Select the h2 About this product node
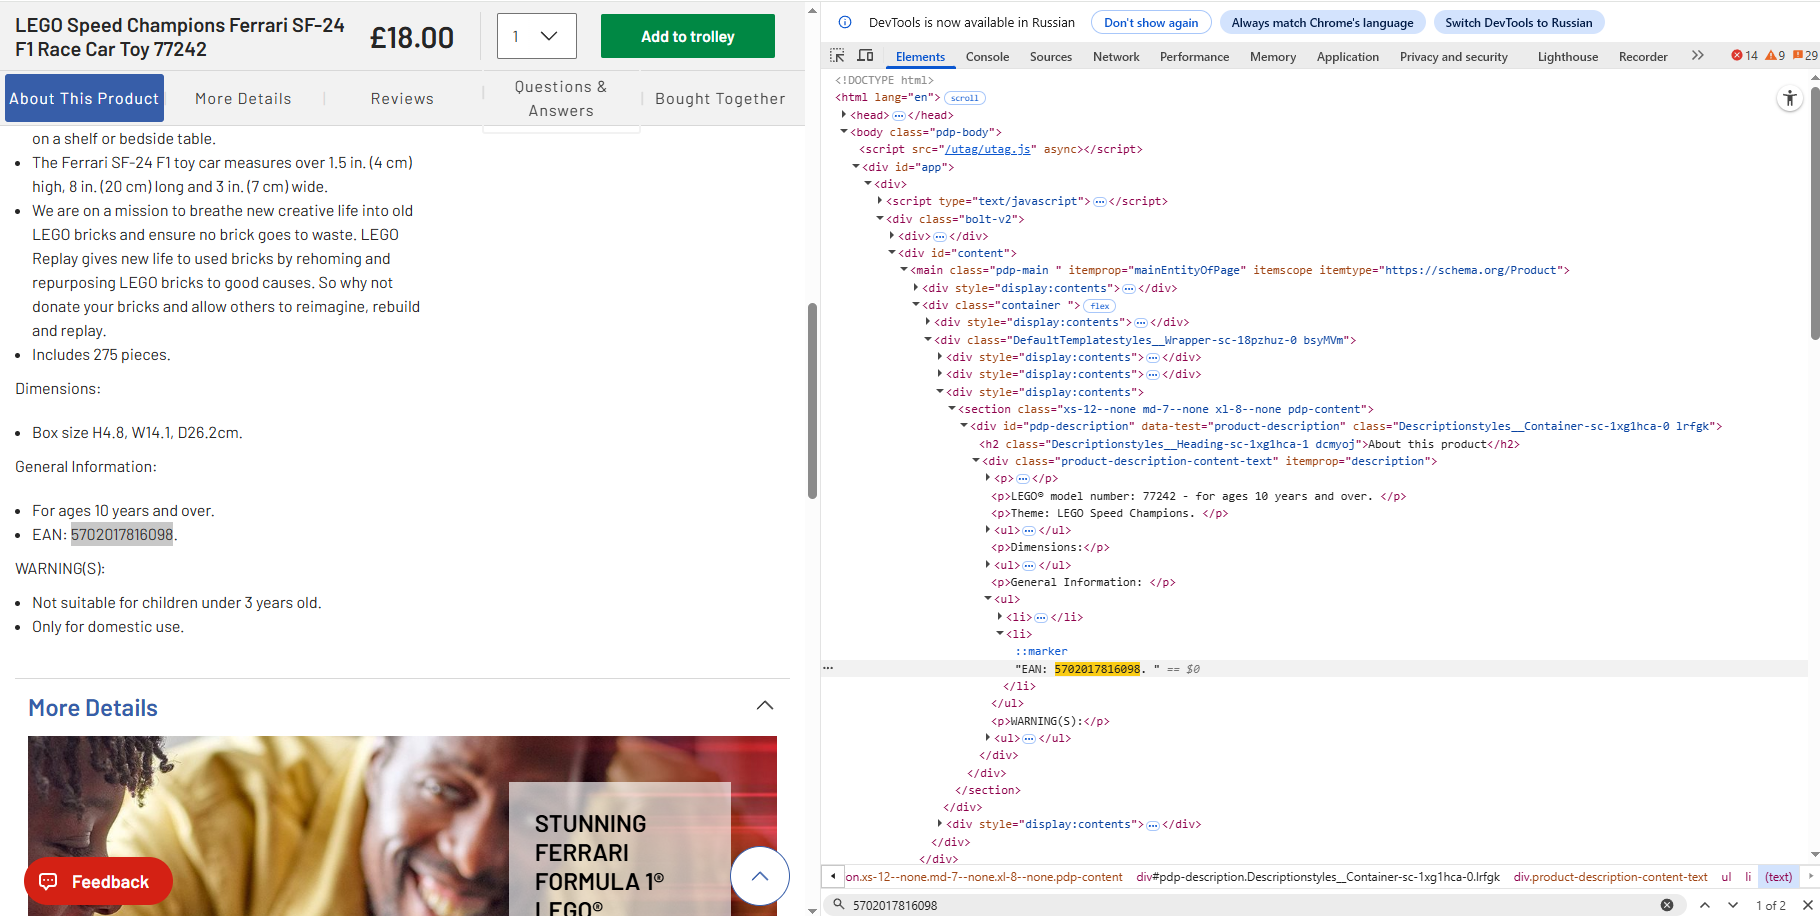Viewport: 1820px width, 916px height. click(1249, 444)
